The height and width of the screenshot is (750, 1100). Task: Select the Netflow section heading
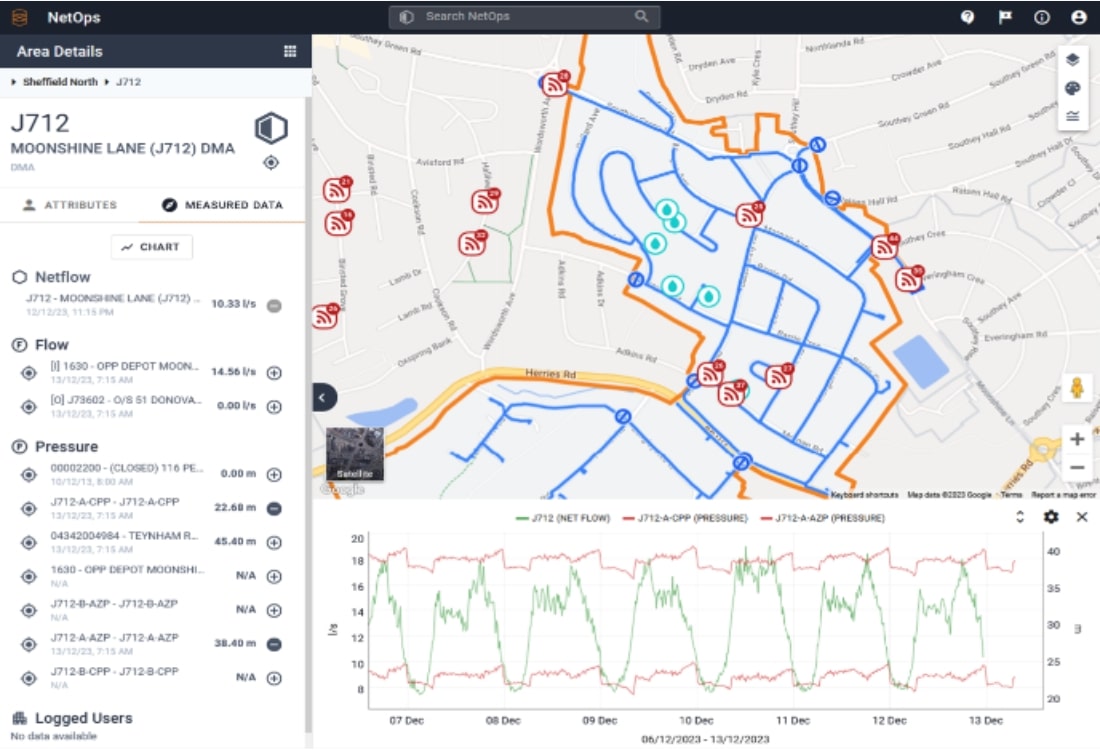[x=62, y=277]
